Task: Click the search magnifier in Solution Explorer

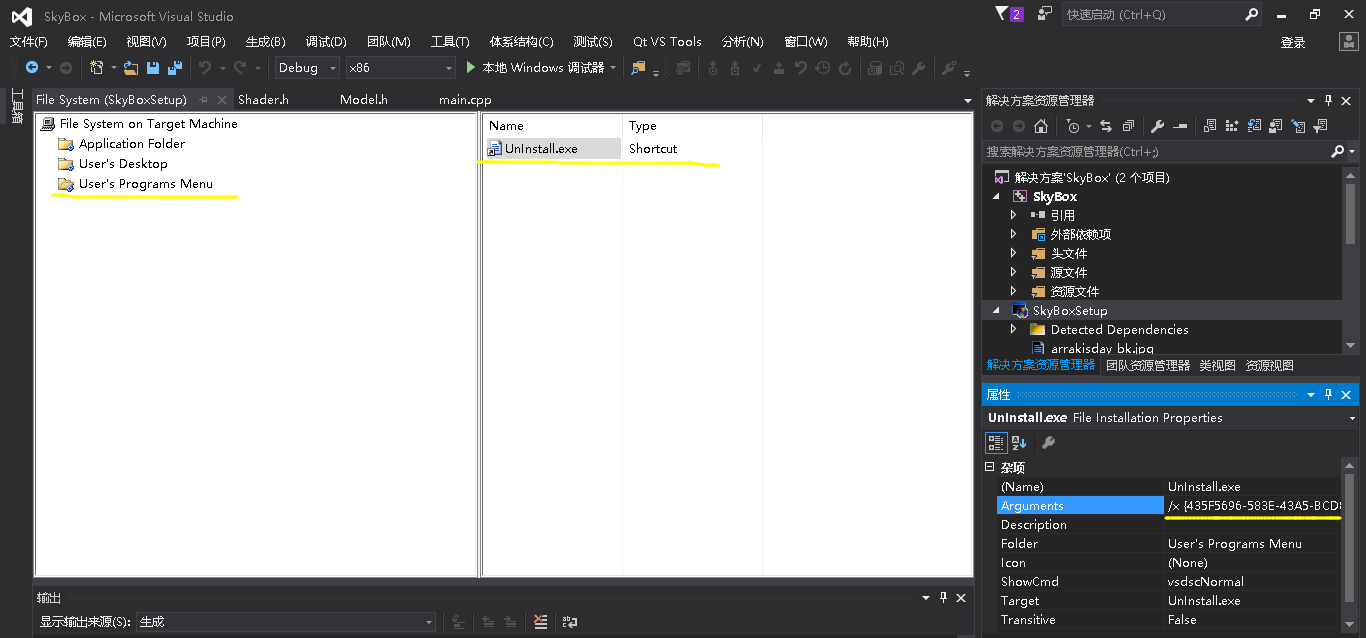Action: [1338, 152]
